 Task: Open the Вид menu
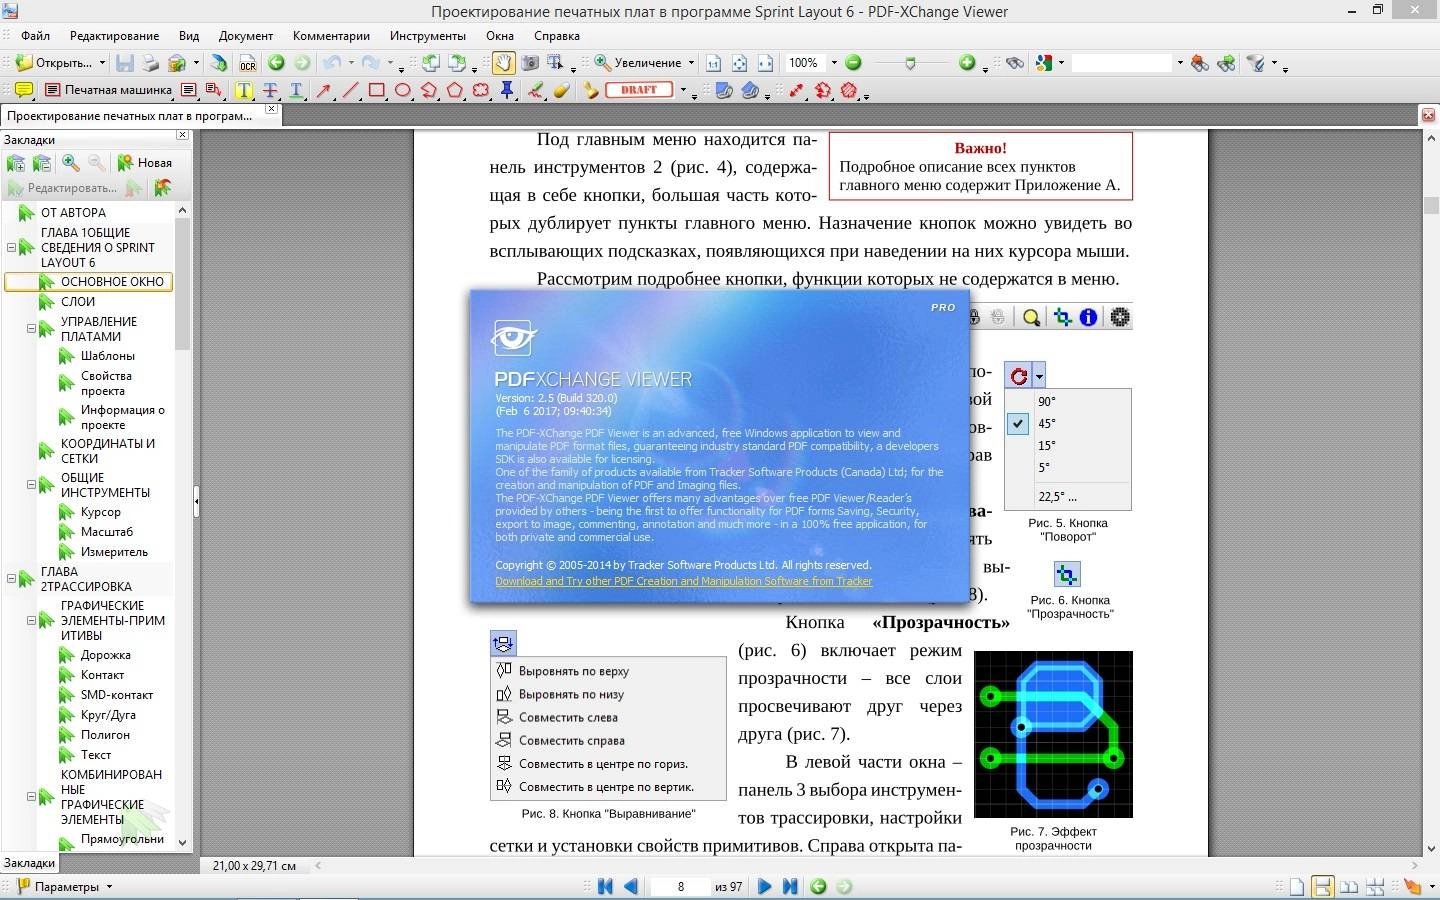[189, 35]
